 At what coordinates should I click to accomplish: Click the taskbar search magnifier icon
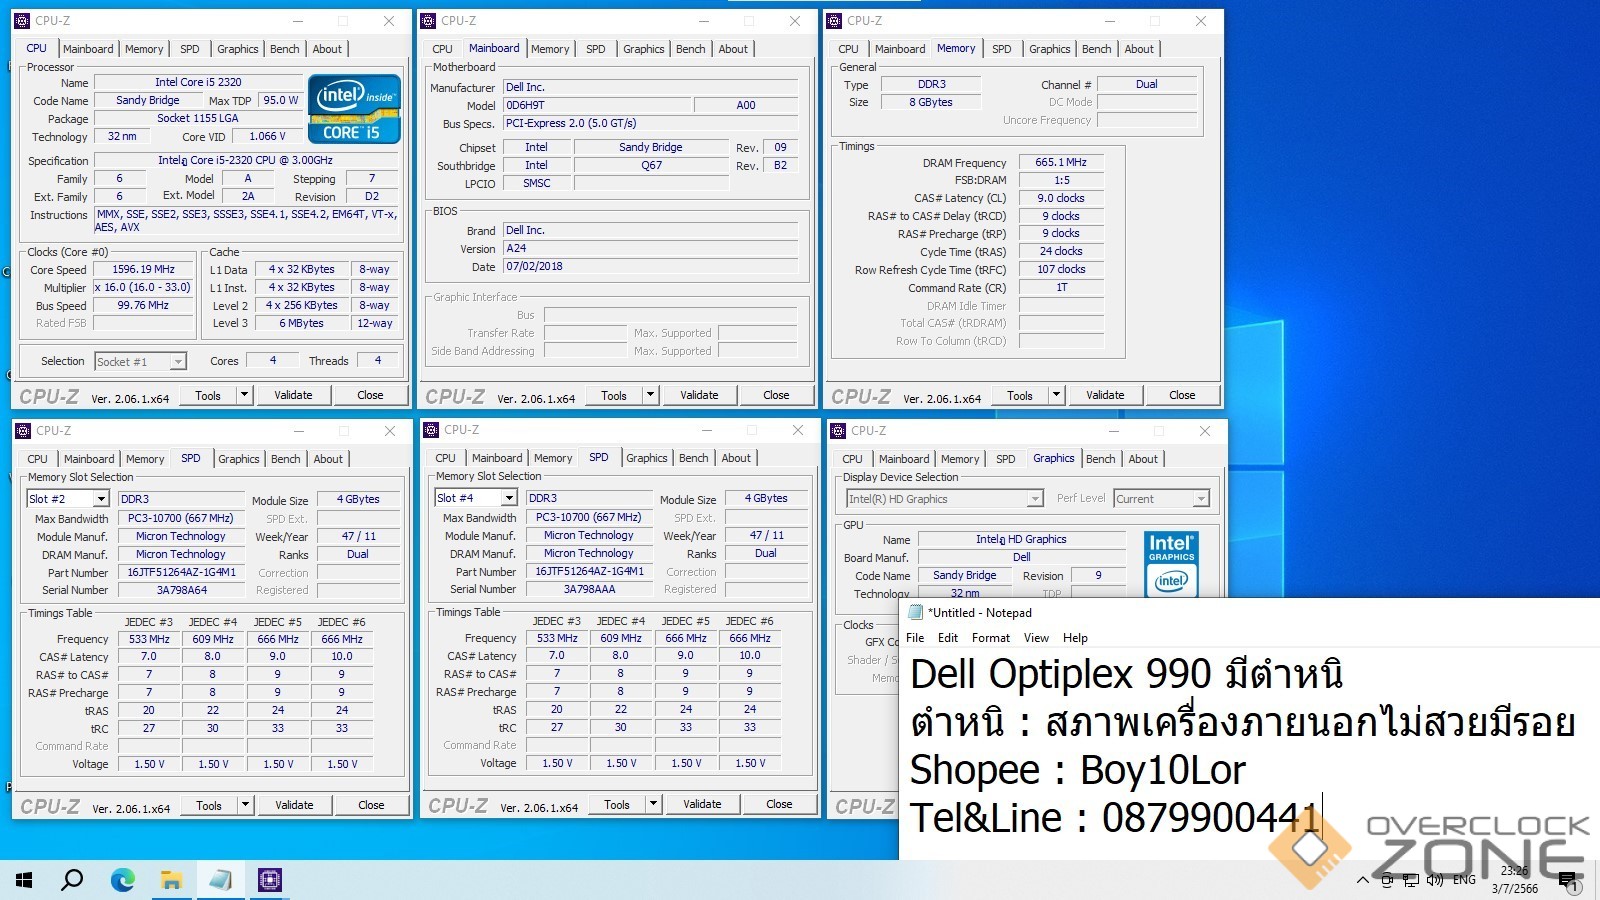pos(72,880)
